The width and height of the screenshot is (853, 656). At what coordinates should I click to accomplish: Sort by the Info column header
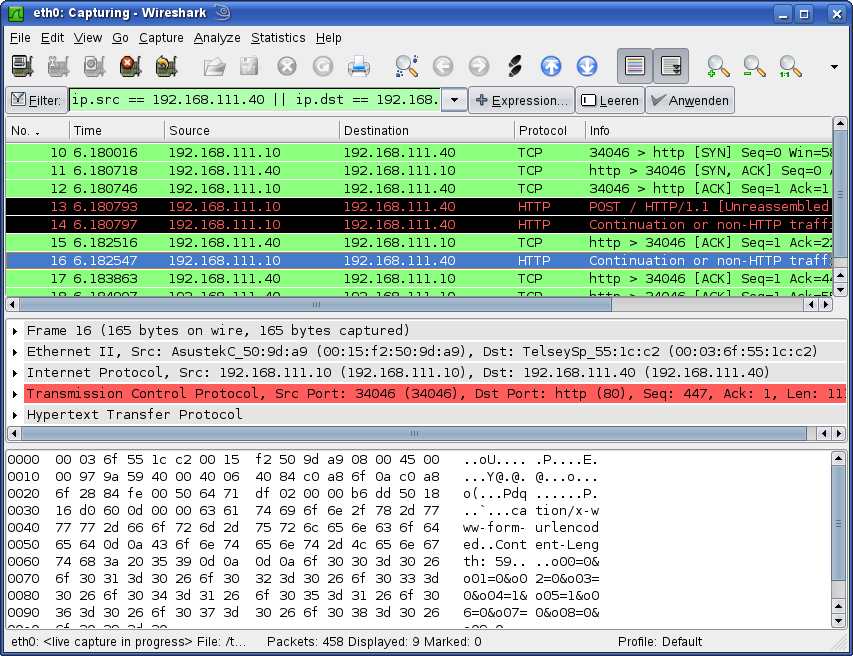coord(709,131)
